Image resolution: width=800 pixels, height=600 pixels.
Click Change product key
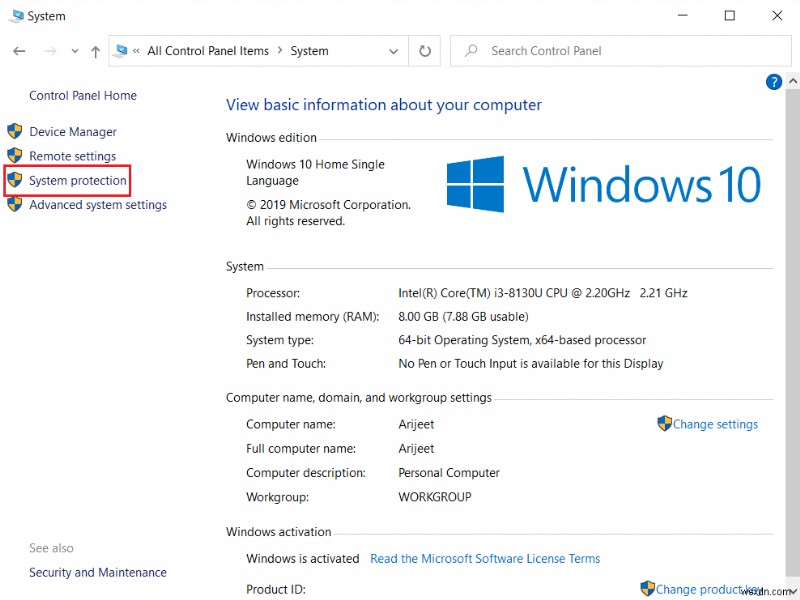710,589
